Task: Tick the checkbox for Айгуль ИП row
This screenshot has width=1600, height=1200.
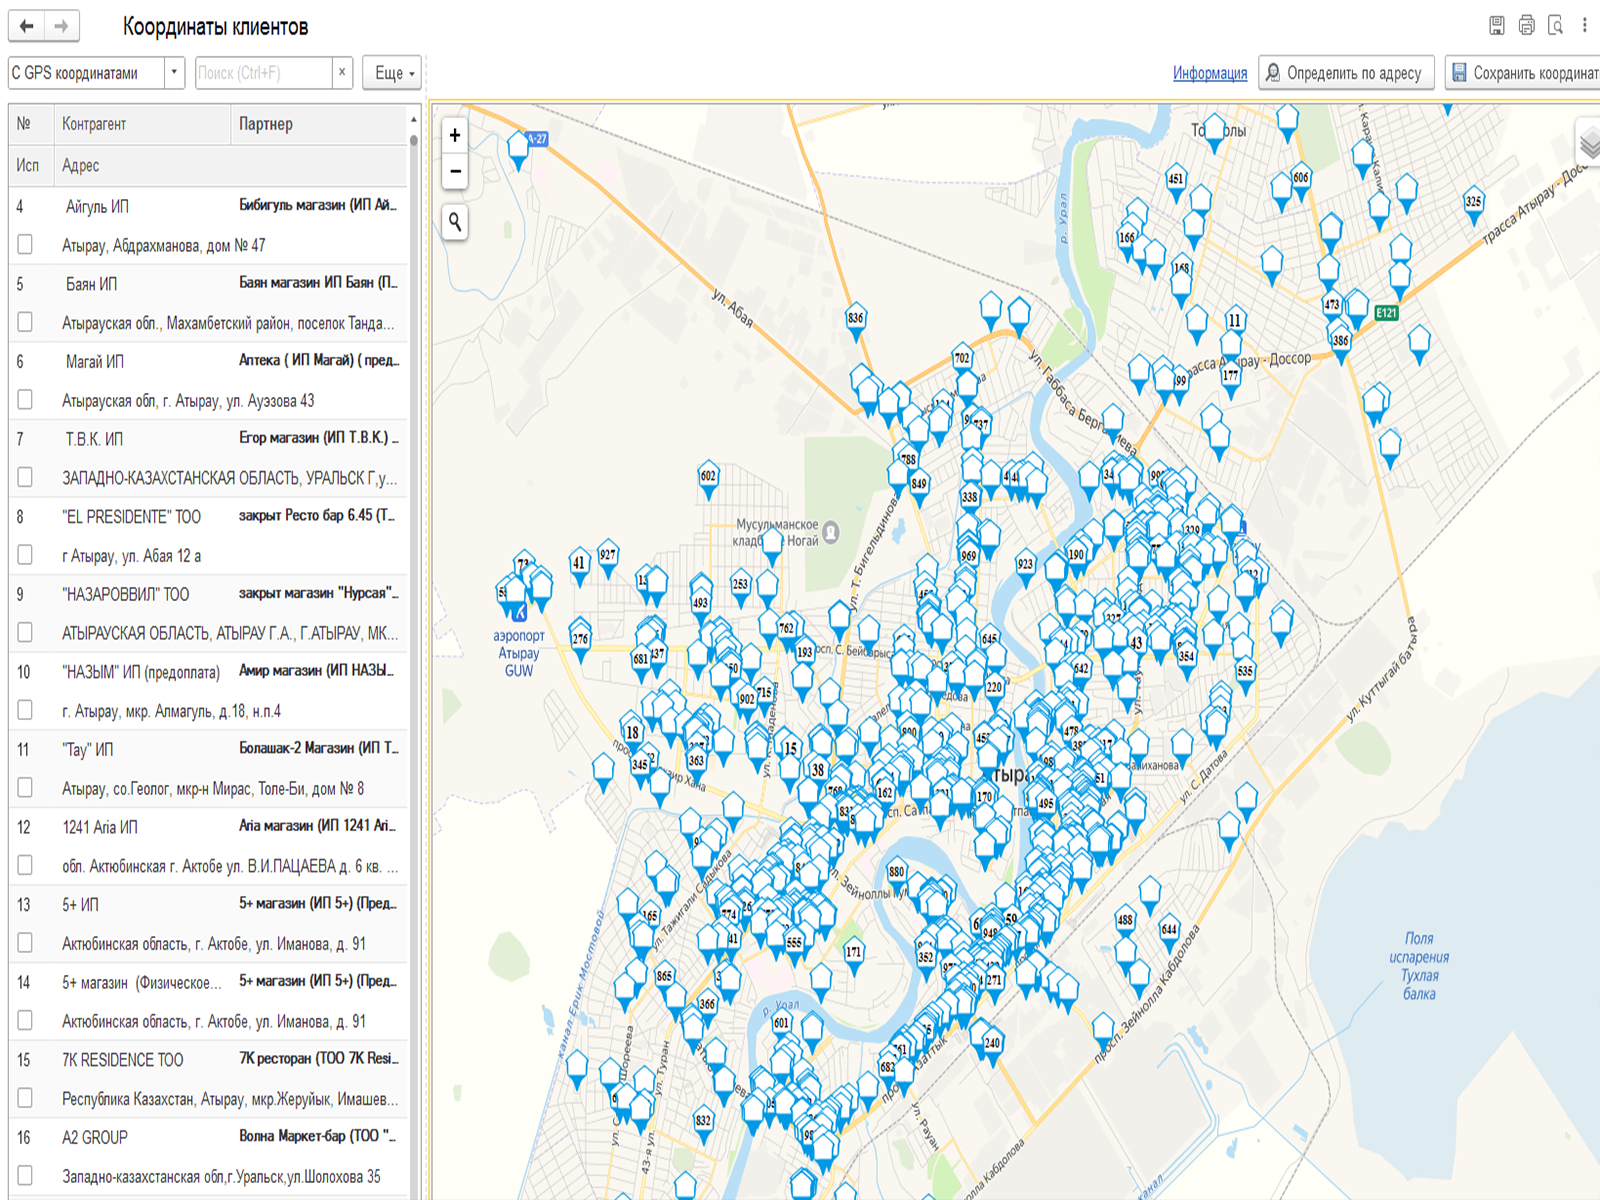Action: (25, 244)
